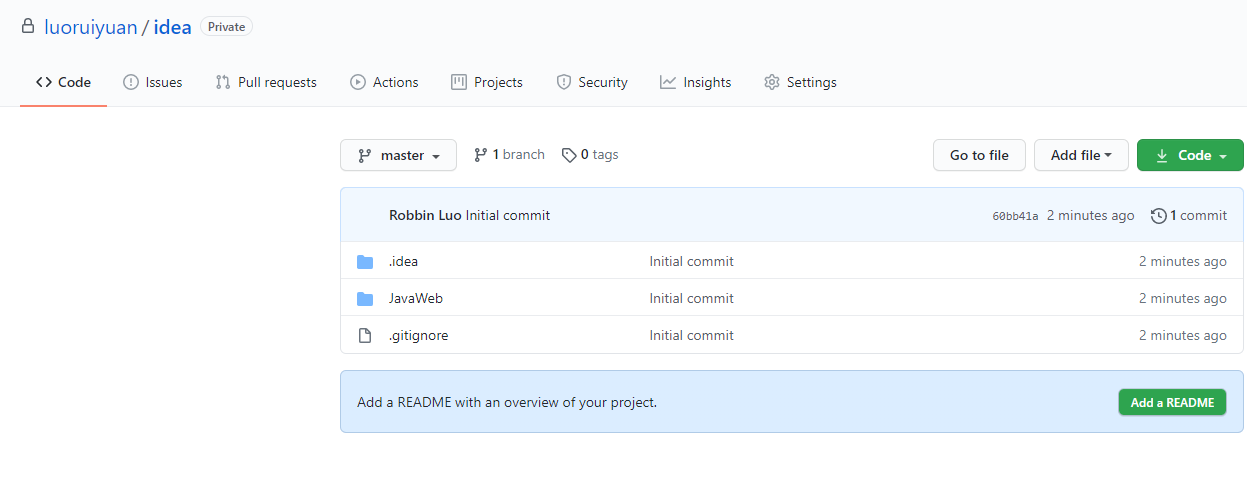Click the download icon in Code button

pos(1162,155)
